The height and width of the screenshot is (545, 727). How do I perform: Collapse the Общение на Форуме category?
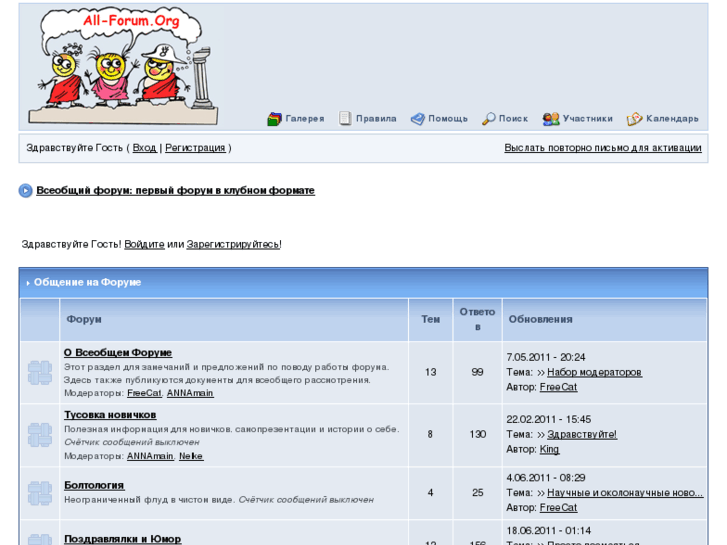tap(28, 283)
